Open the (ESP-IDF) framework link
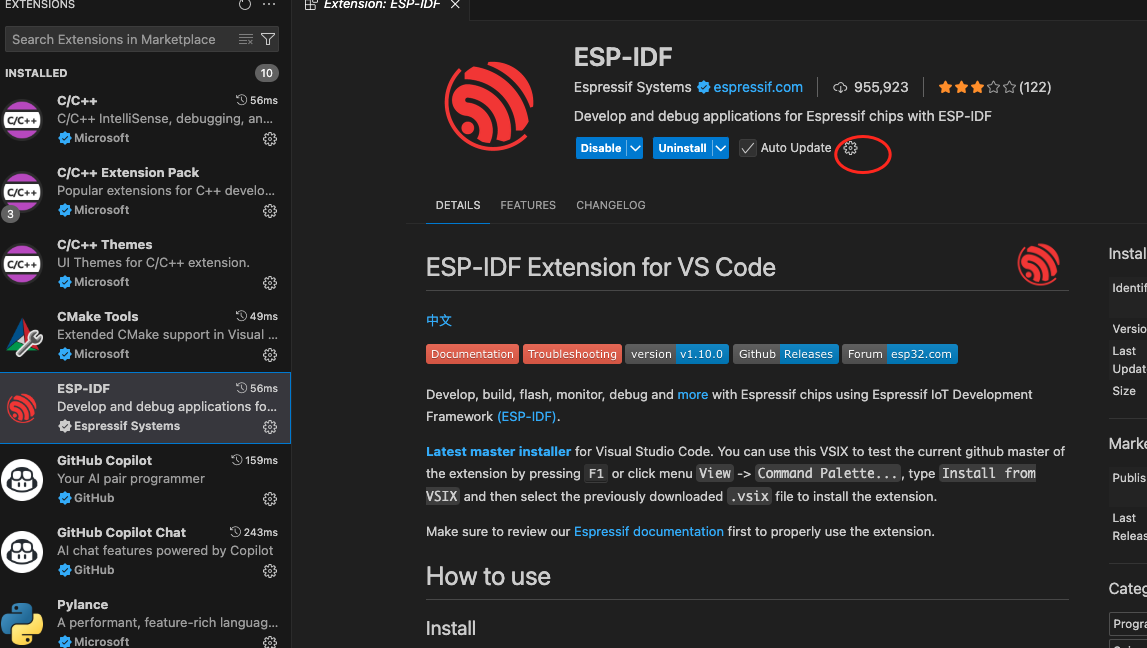Image resolution: width=1147 pixels, height=648 pixels. tap(527, 417)
